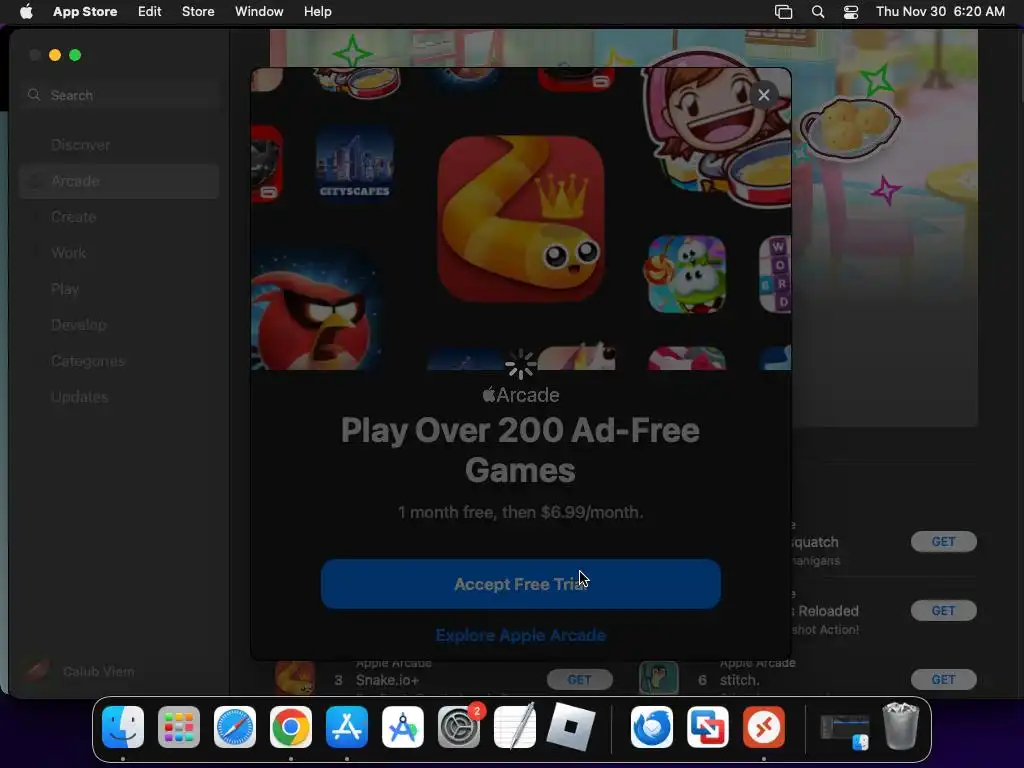Open the App Store menu
Viewport: 1024px width, 768px height.
click(85, 11)
